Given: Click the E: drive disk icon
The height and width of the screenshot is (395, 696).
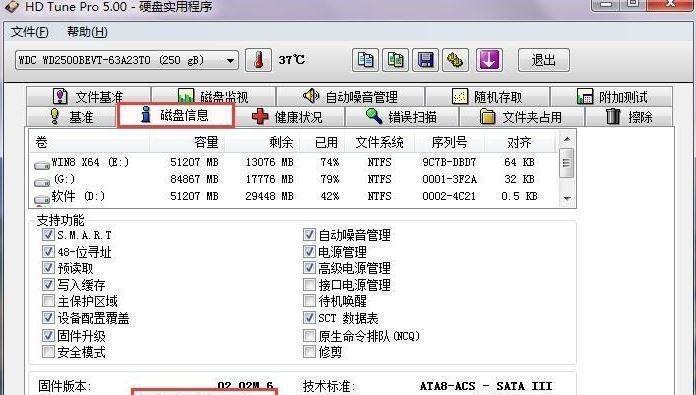Looking at the screenshot, I should 42,165.
